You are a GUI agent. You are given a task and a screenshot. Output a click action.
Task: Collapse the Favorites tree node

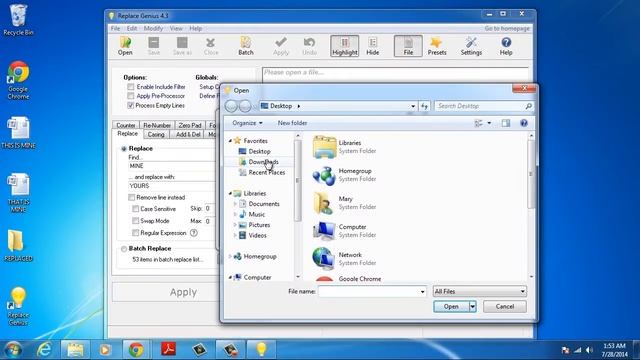coord(230,141)
